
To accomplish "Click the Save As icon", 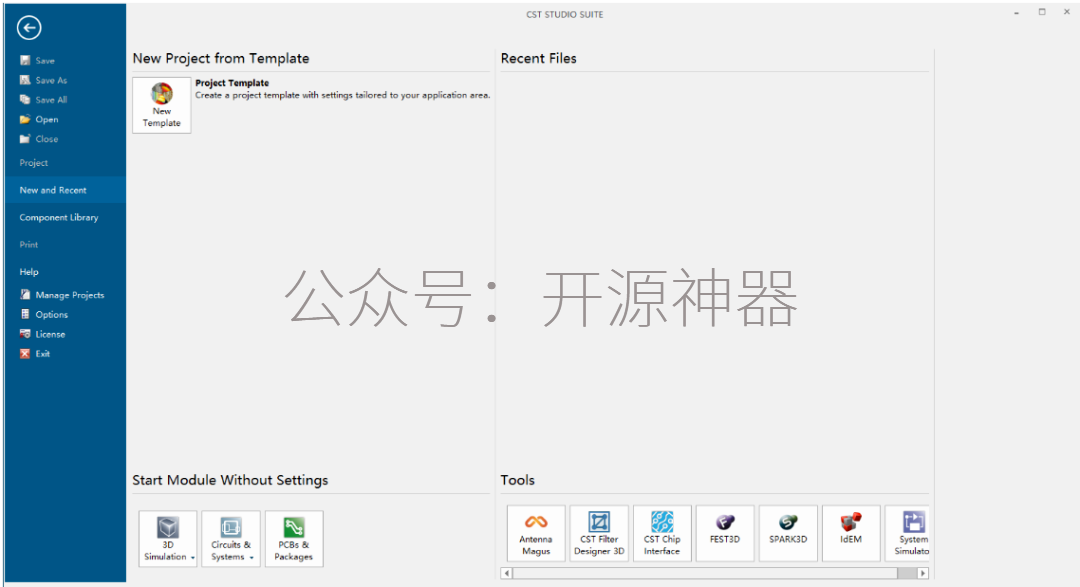I will point(25,80).
